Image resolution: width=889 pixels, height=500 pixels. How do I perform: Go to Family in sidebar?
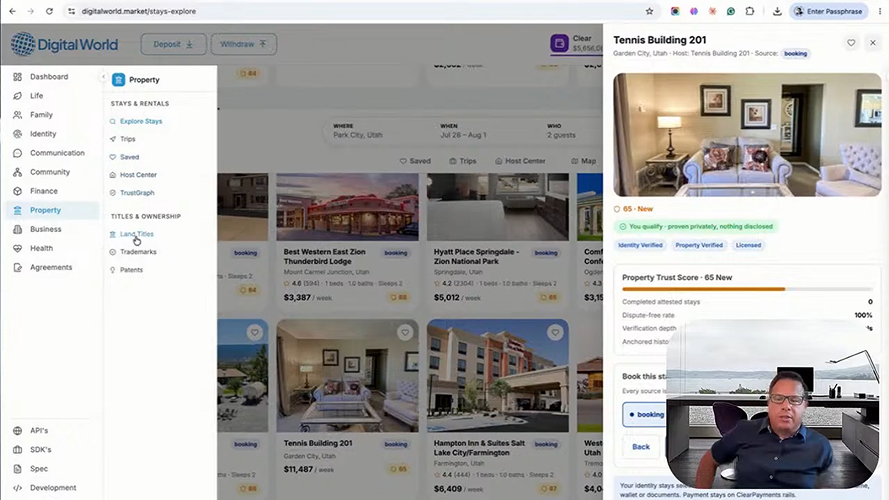[41, 115]
